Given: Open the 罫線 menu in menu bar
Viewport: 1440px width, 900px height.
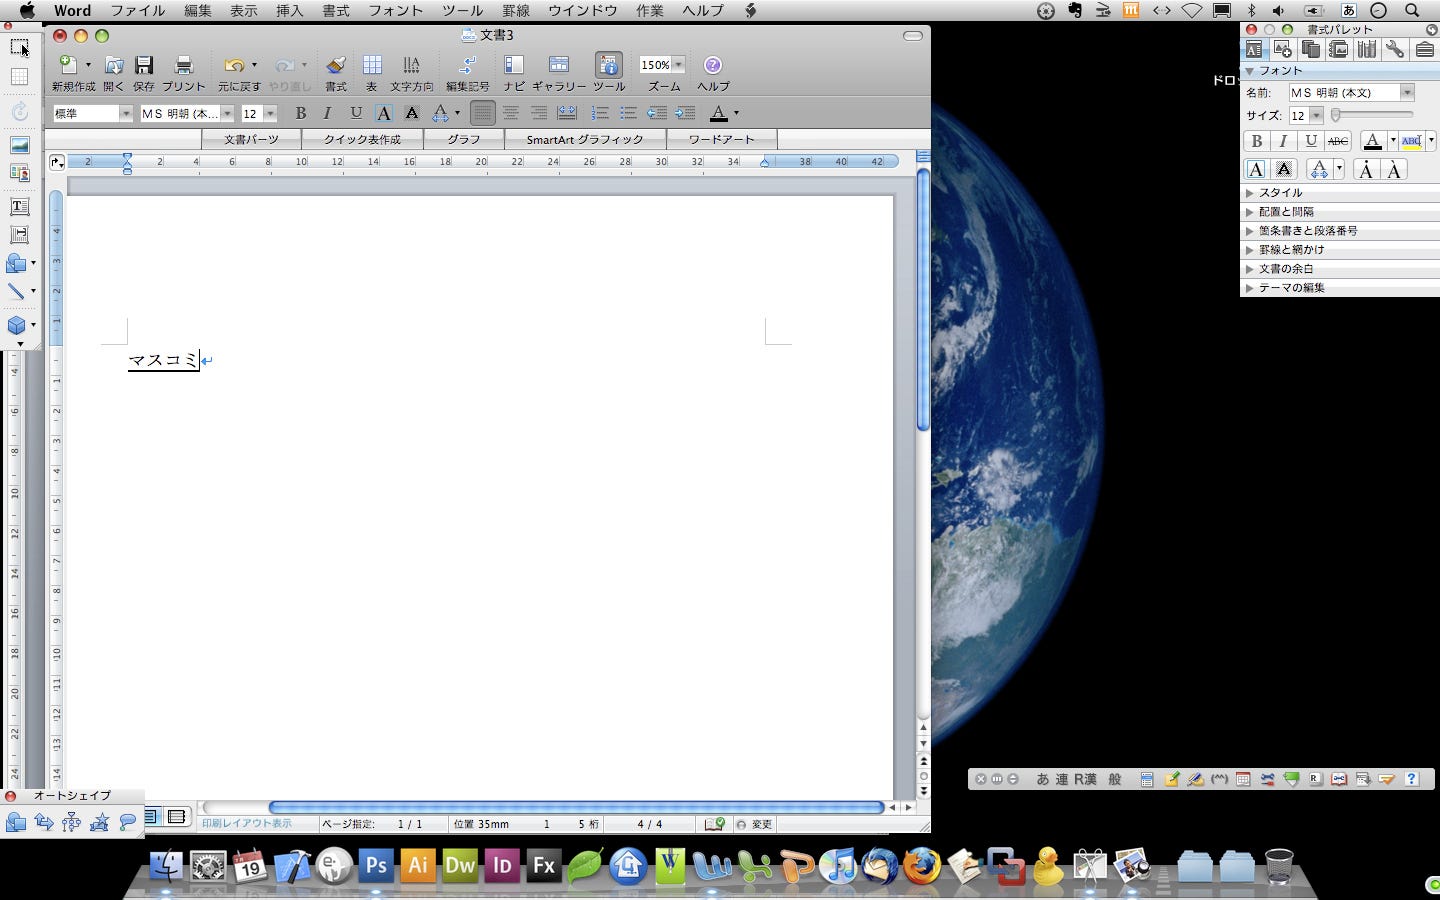Looking at the screenshot, I should (x=516, y=10).
